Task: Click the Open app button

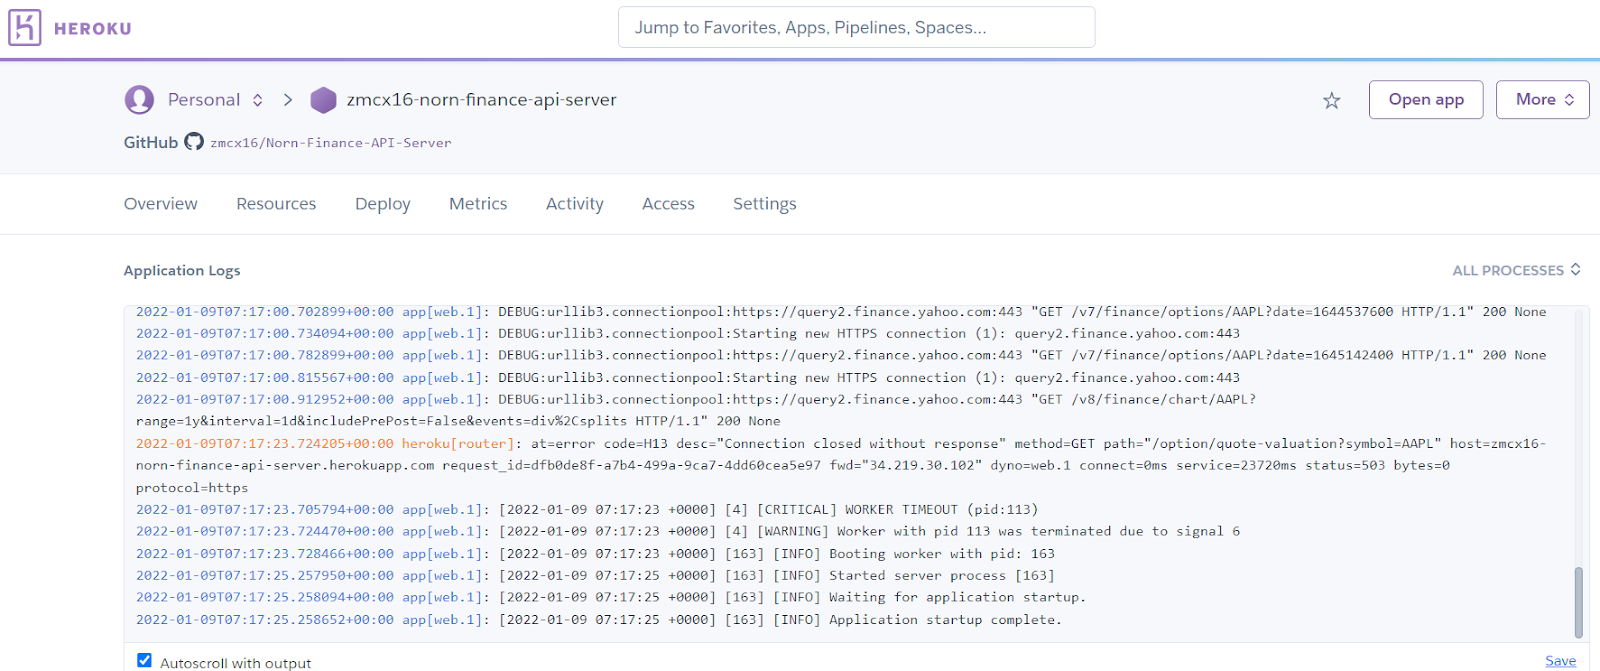Action: click(1426, 100)
